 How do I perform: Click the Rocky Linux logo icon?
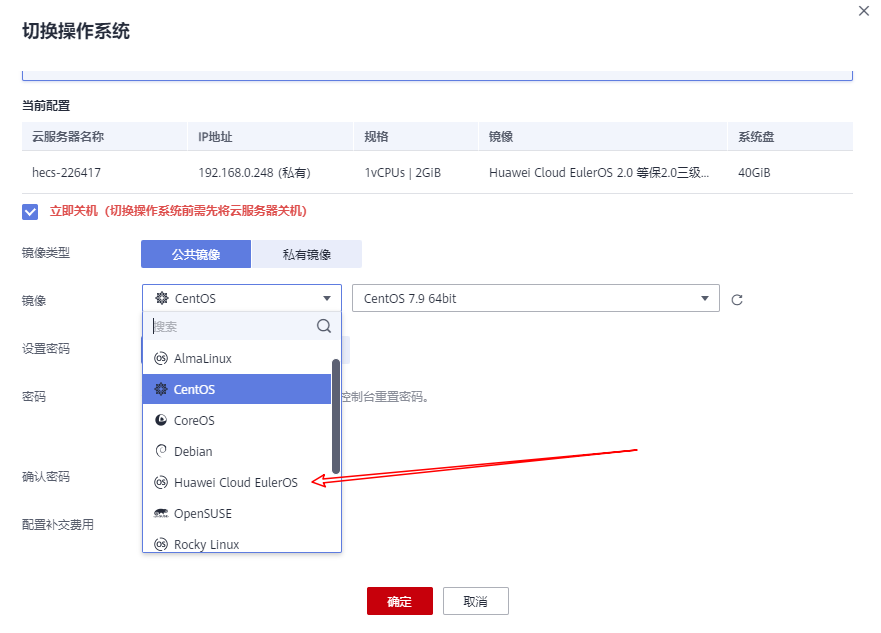160,545
